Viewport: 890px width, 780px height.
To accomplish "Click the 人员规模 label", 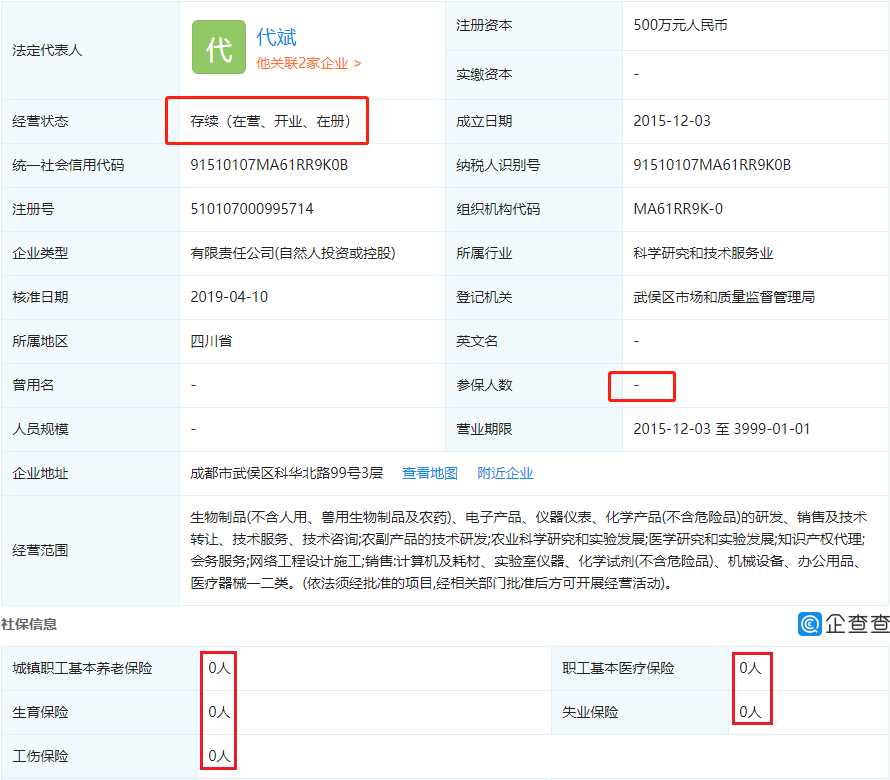I will coord(40,429).
